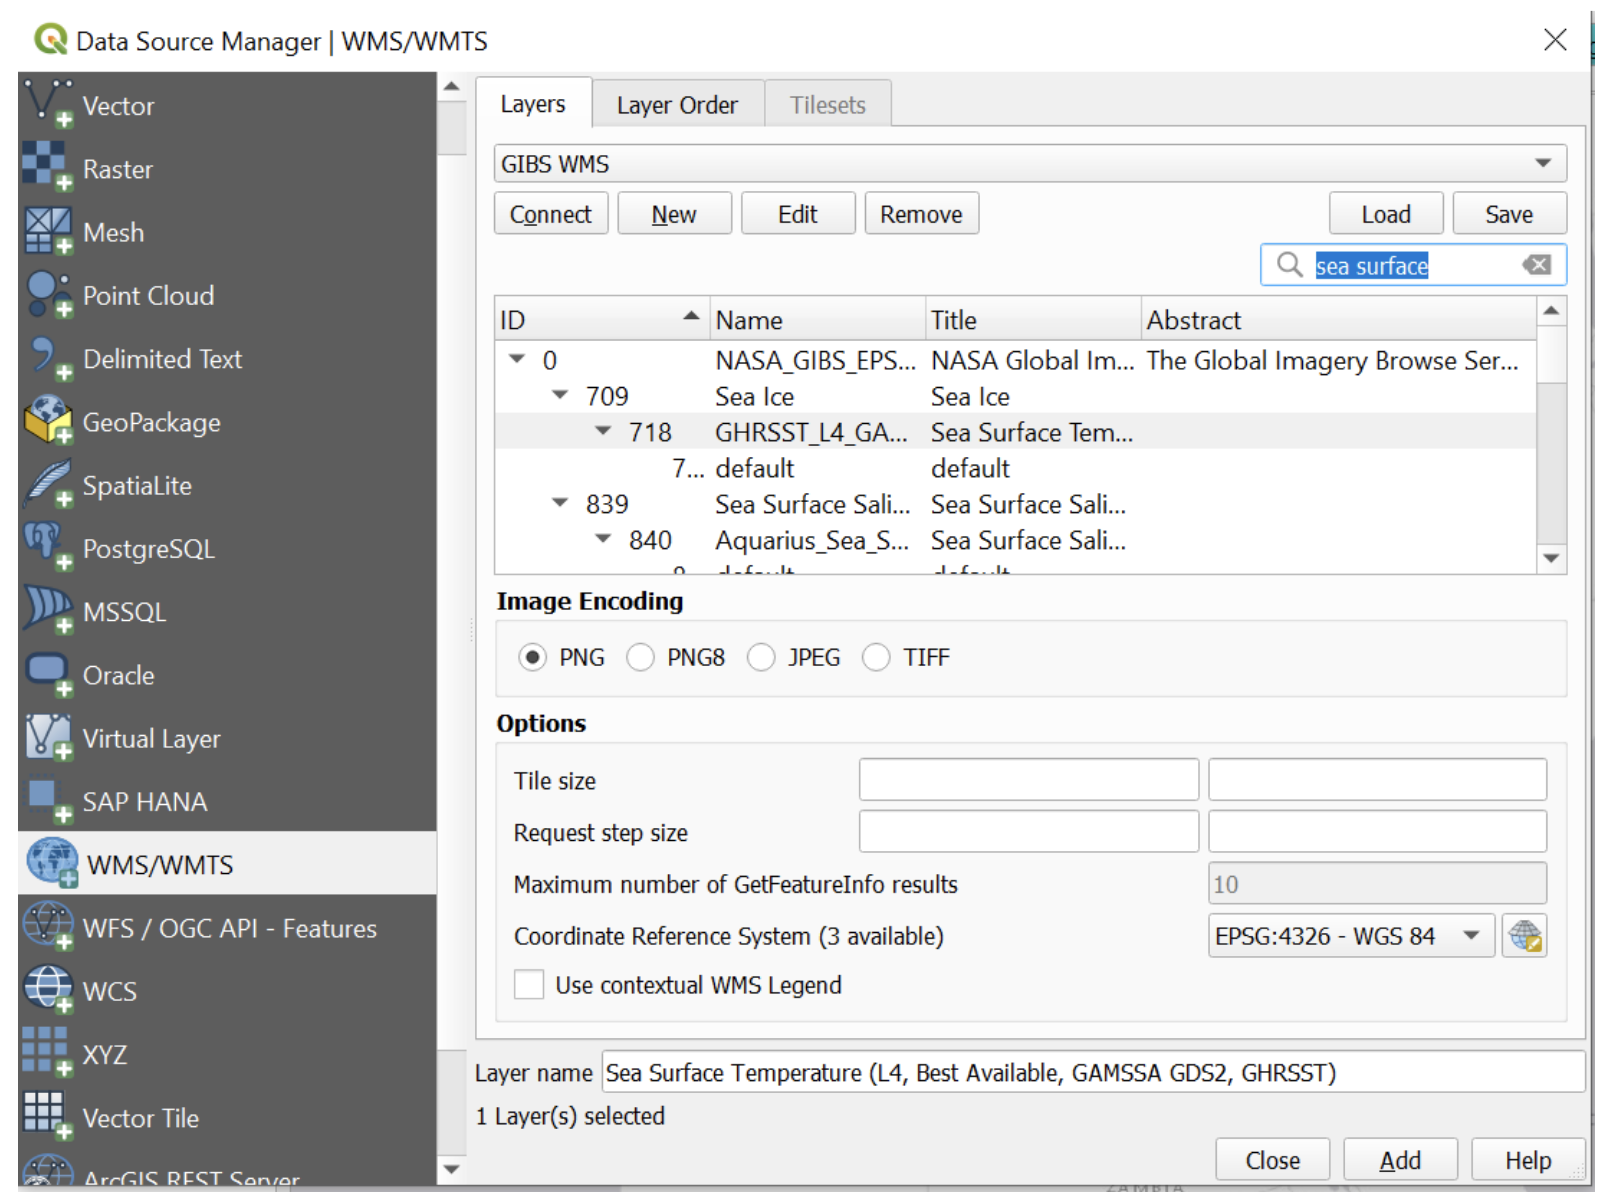Select the Aquarius_Sea_S... layer row
The height and width of the screenshot is (1192, 1602).
[1015, 539]
